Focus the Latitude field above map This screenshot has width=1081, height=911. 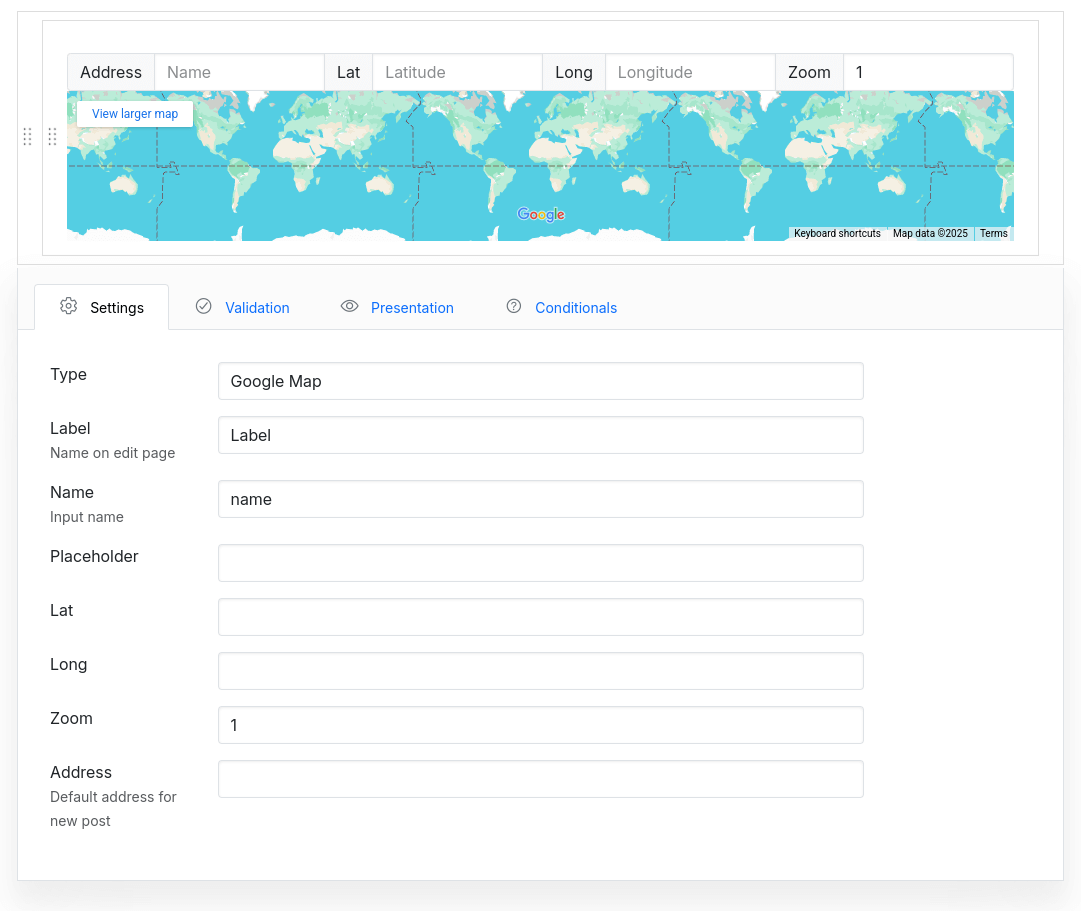pos(457,72)
